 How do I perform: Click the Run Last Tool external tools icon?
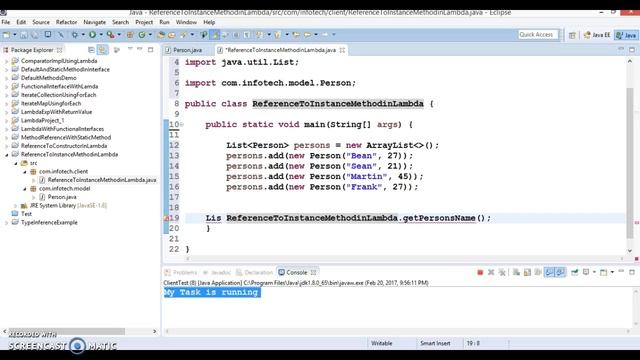point(111,35)
